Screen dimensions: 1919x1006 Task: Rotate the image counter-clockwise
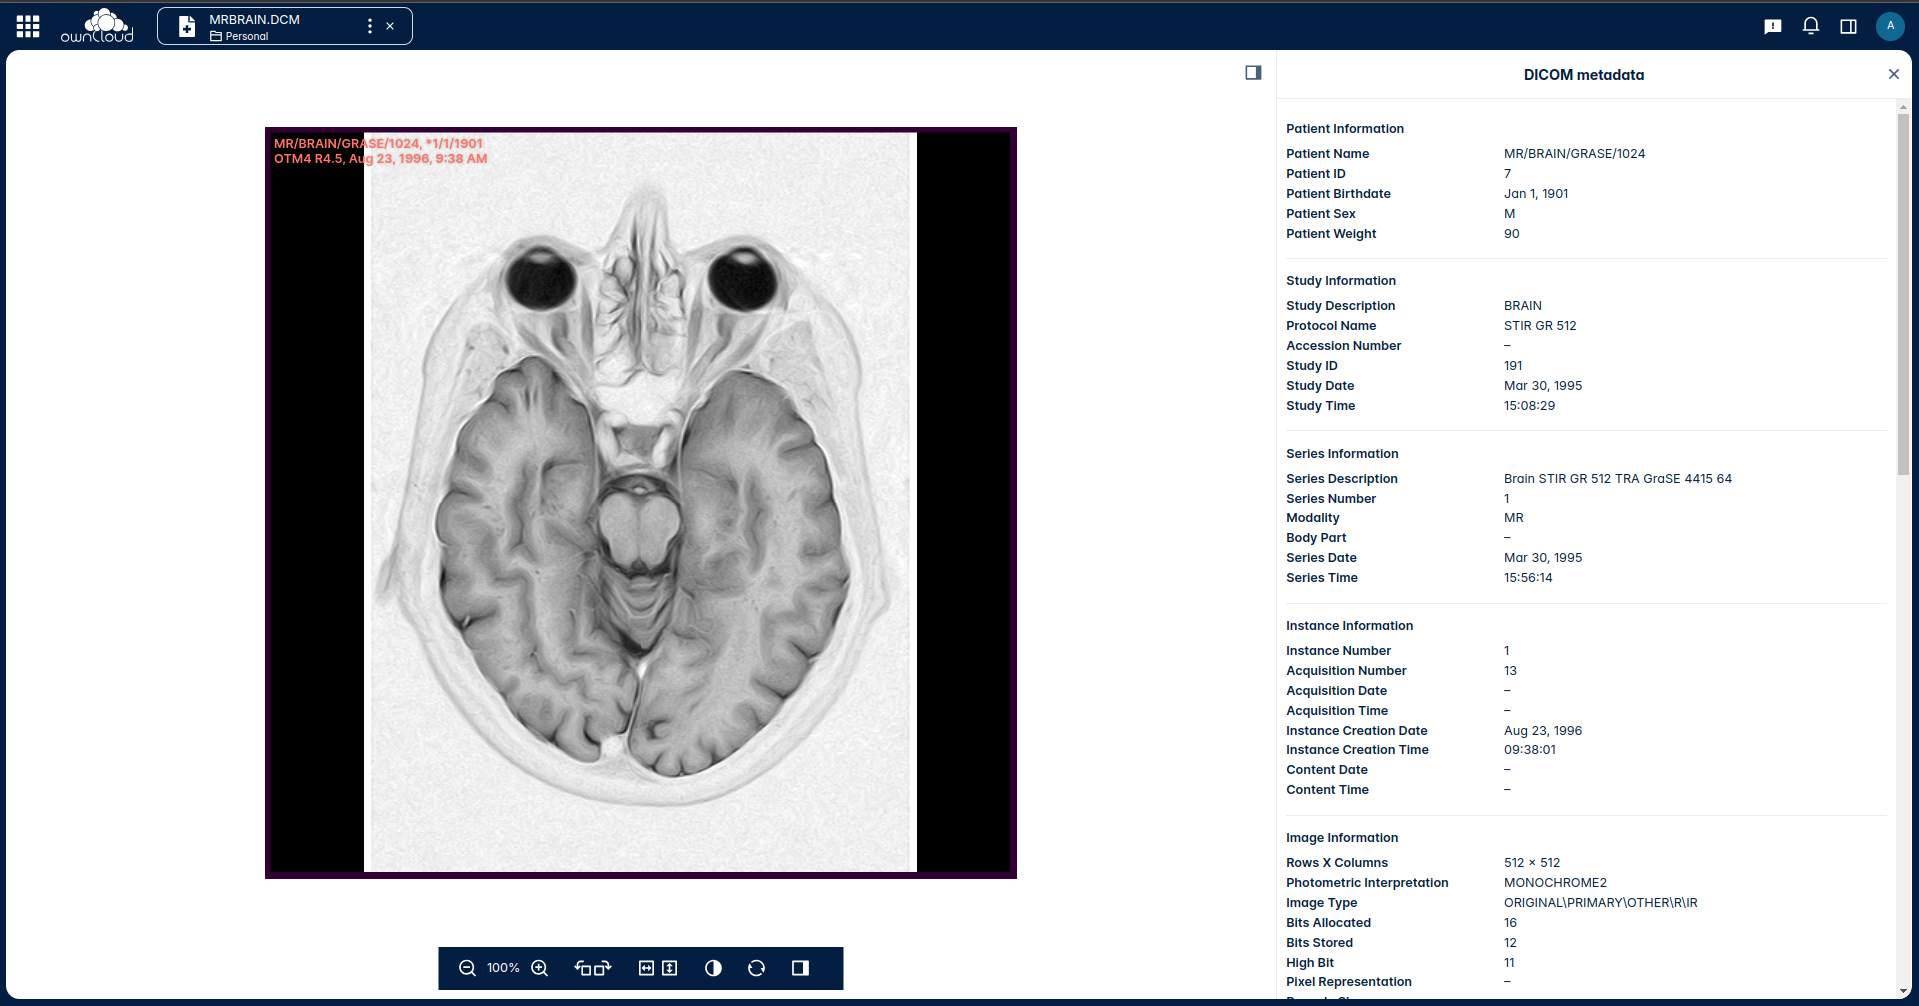point(583,968)
